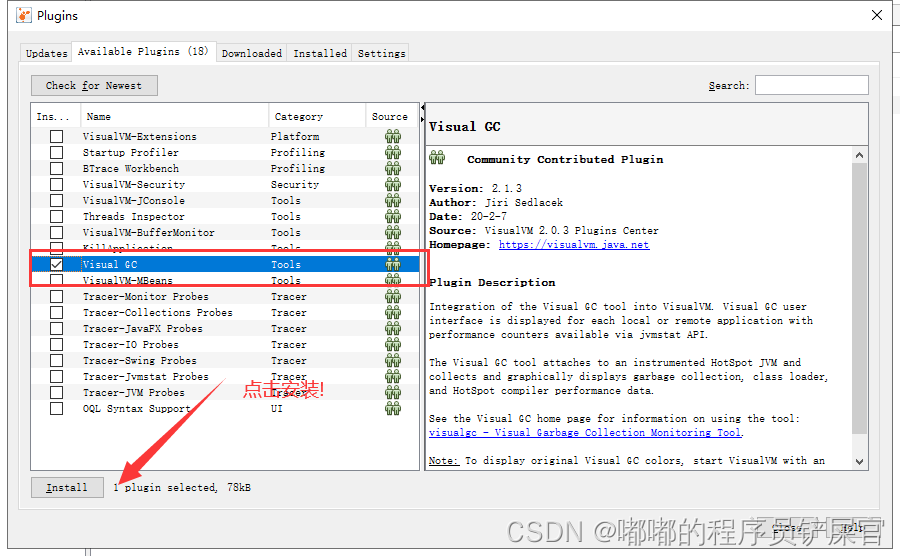Click the Plugins window title icon

(24, 15)
